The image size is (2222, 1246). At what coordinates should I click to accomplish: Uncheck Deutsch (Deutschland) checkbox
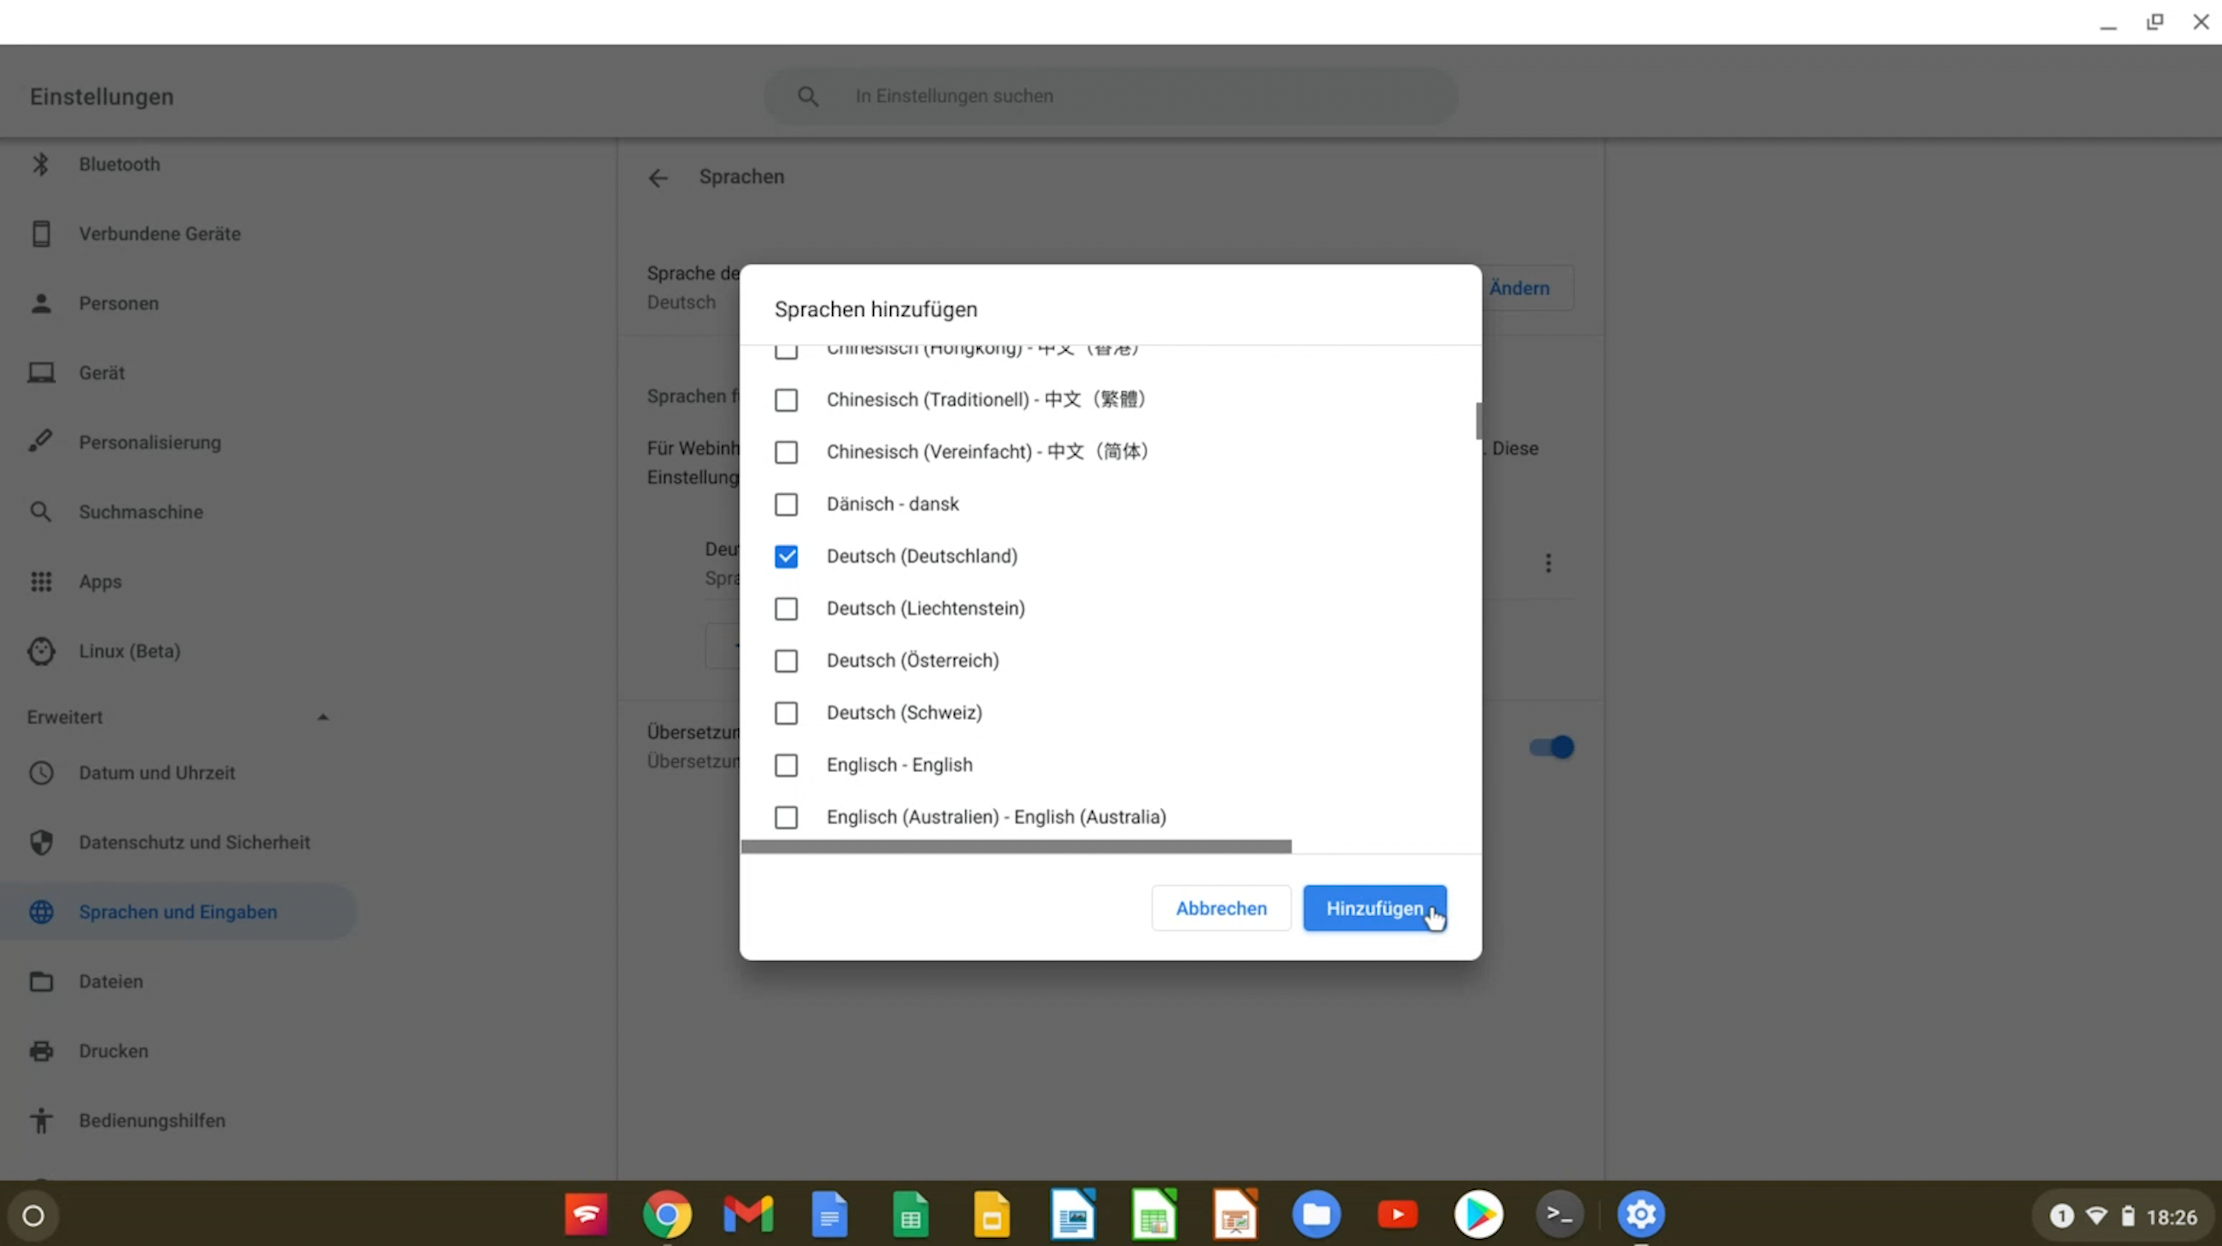[x=786, y=556]
